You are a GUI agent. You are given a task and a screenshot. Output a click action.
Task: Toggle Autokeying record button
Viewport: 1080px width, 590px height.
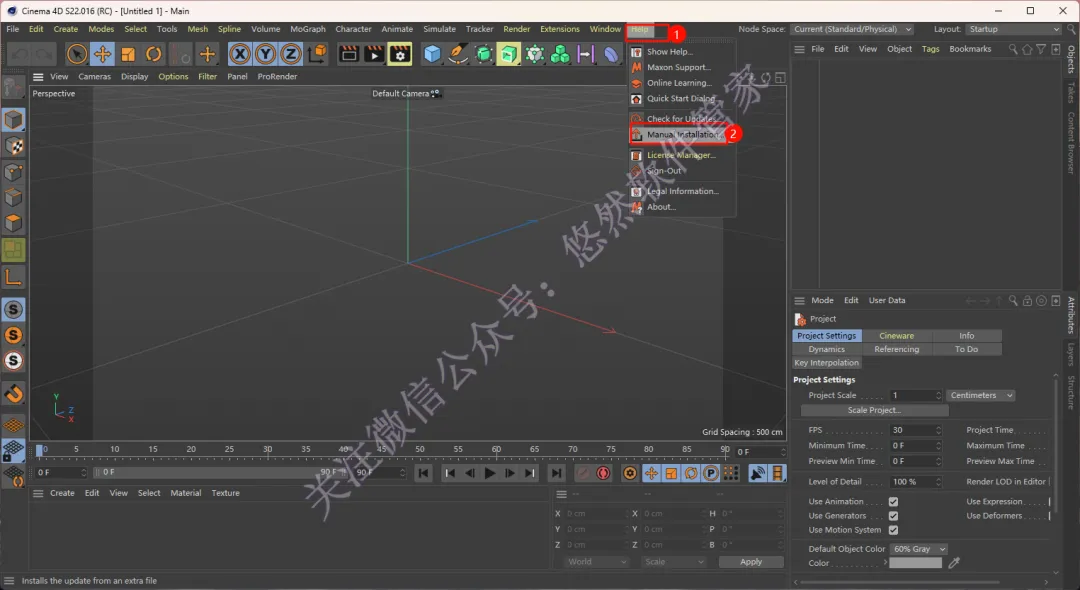point(603,473)
